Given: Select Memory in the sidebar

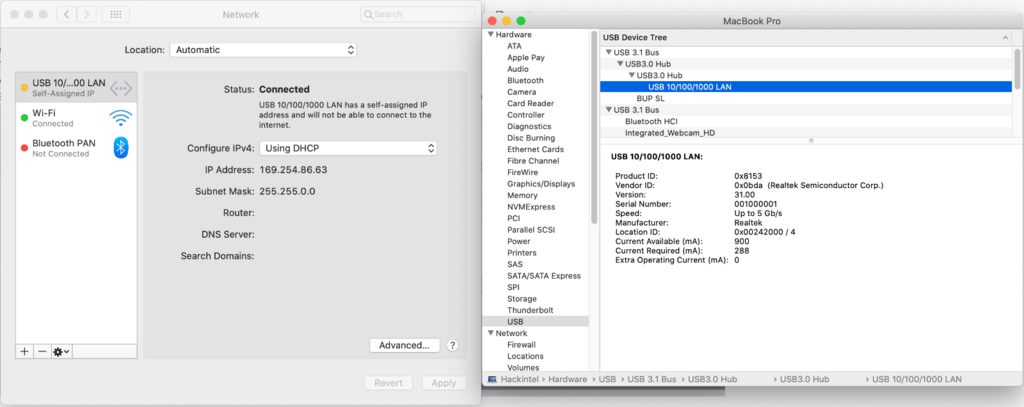Looking at the screenshot, I should (x=522, y=195).
